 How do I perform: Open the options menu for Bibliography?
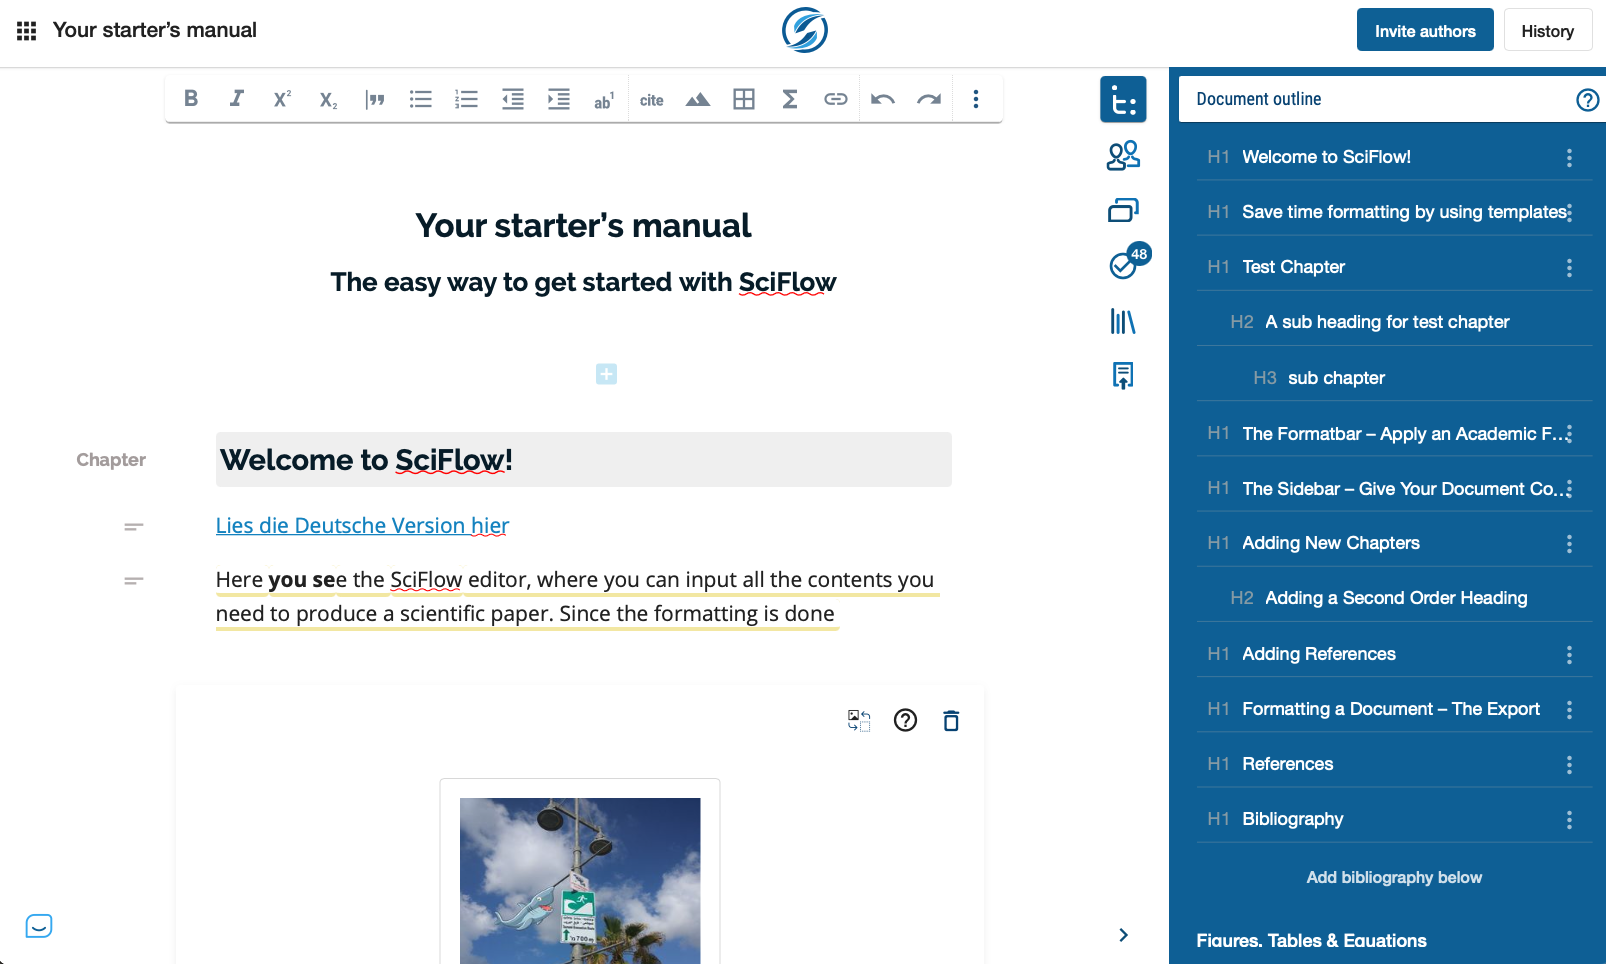1568,818
